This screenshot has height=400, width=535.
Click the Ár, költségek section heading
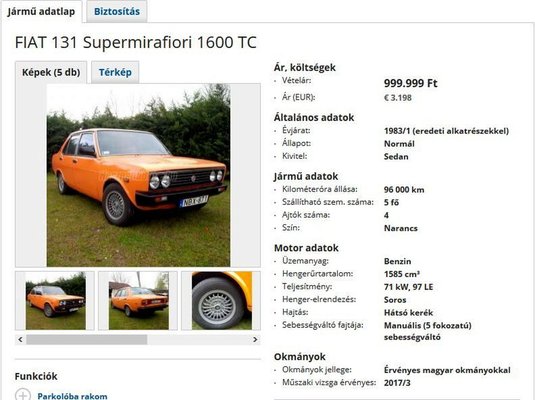pyautogui.click(x=305, y=68)
